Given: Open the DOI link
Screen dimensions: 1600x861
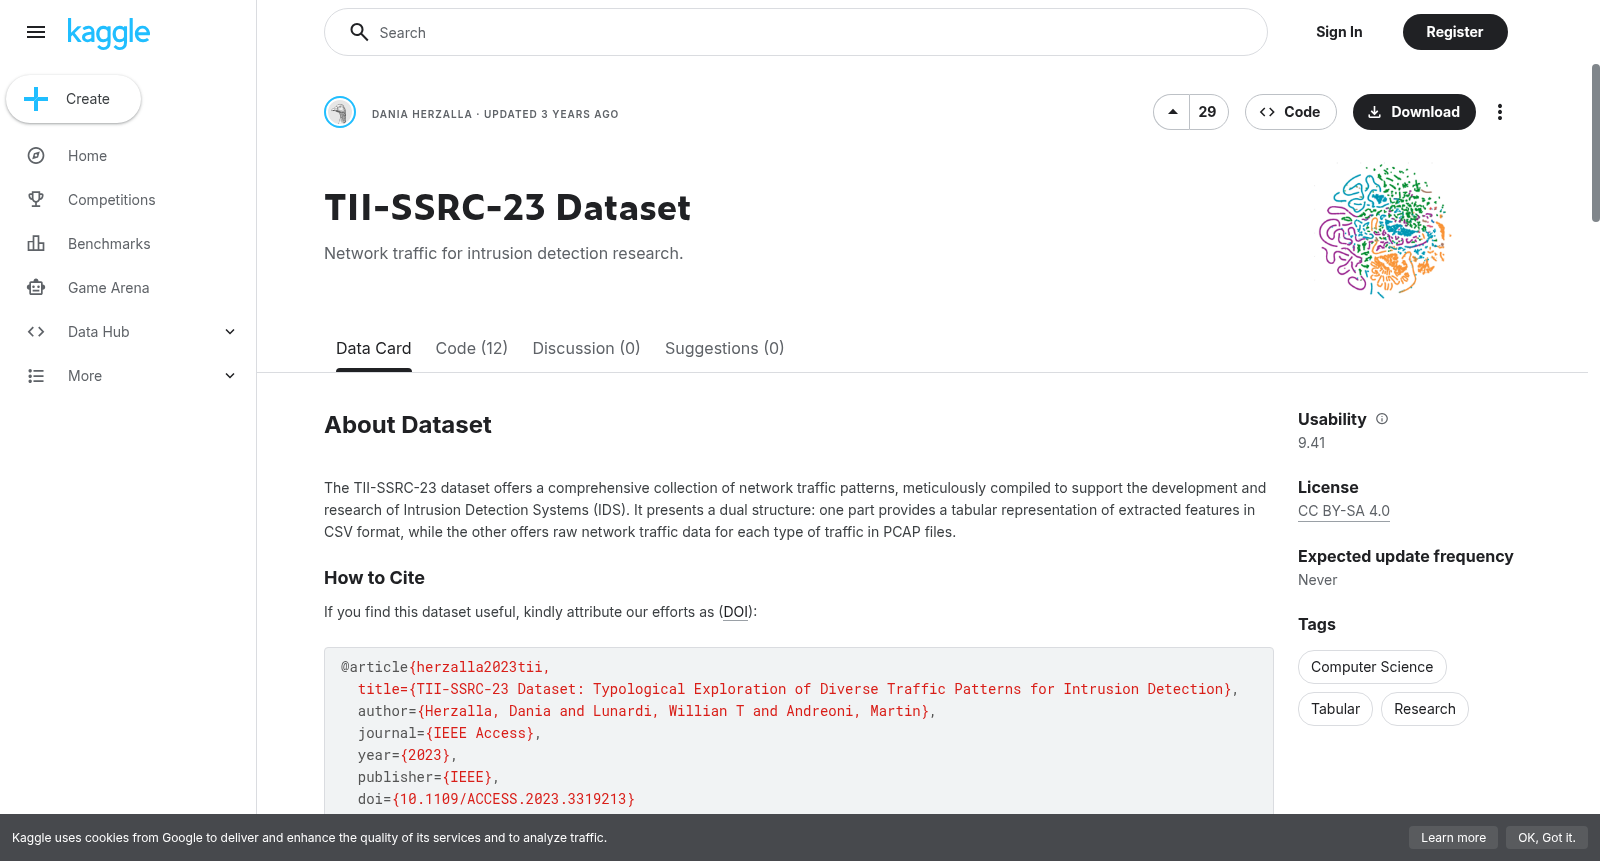Looking at the screenshot, I should [x=736, y=612].
